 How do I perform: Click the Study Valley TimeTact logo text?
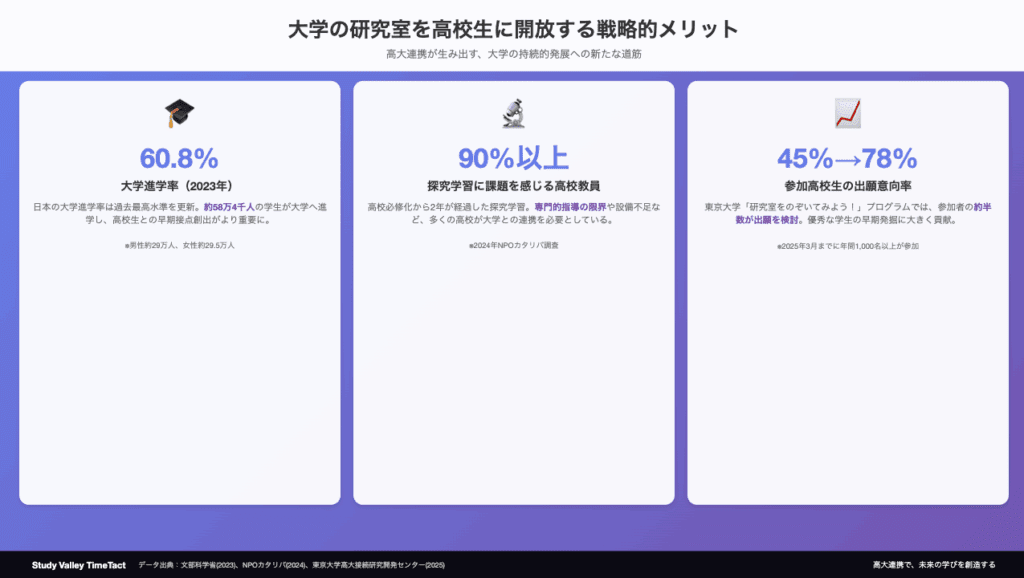click(78, 565)
